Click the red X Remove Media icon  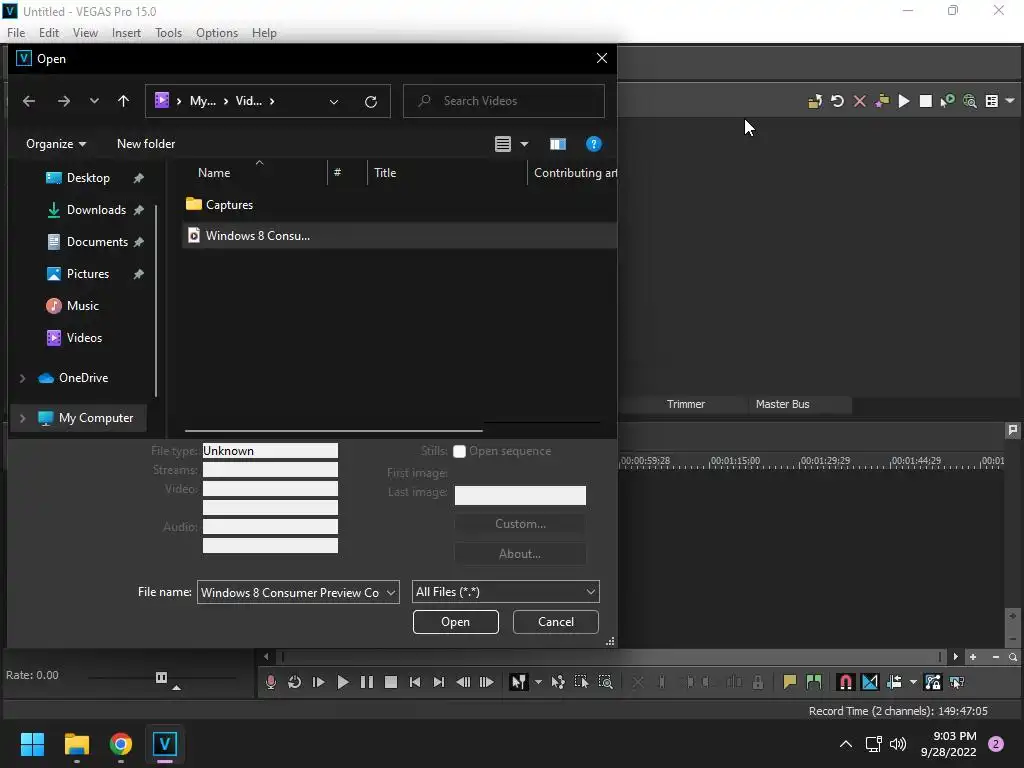tap(859, 101)
